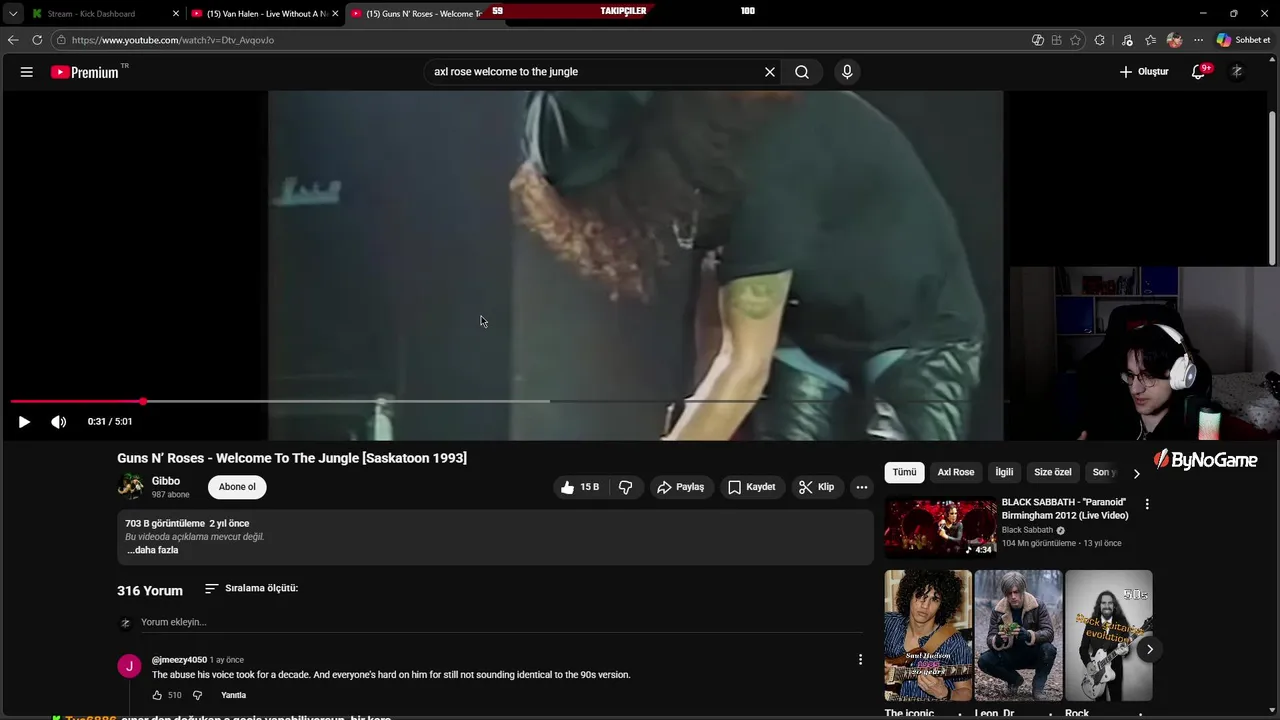Open YouTube account avatar menu

[1237, 72]
